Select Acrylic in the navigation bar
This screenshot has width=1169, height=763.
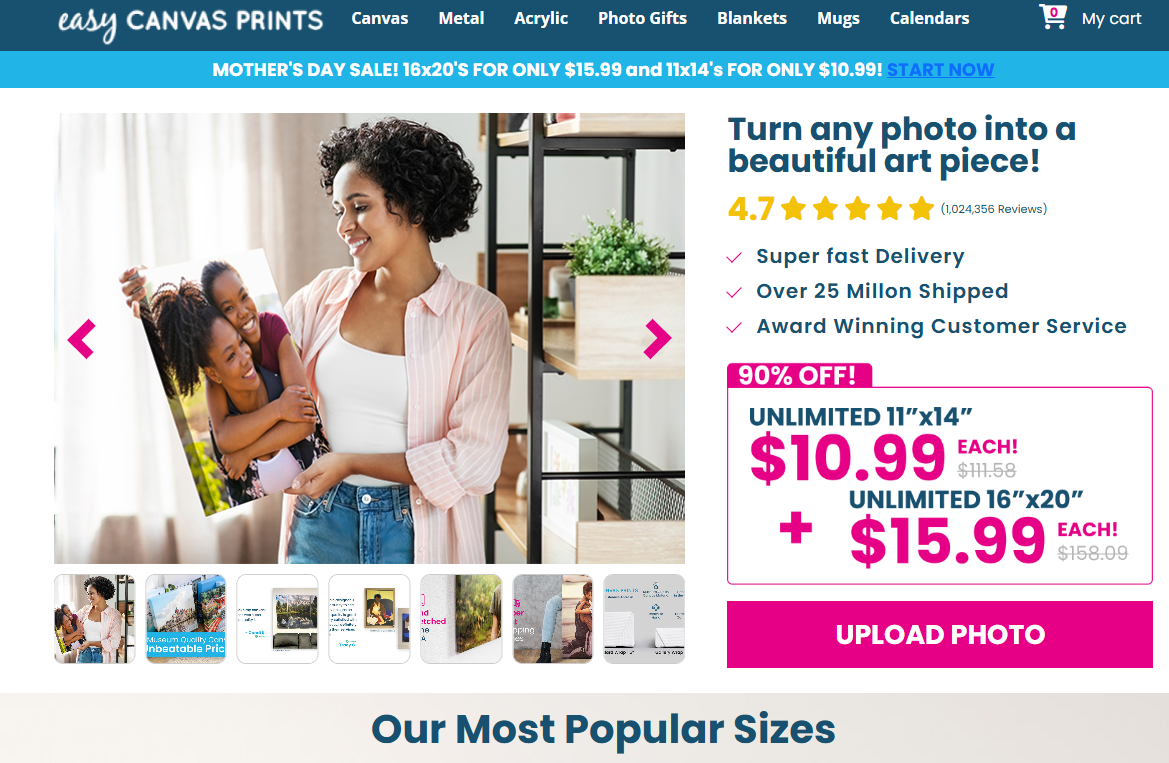541,19
